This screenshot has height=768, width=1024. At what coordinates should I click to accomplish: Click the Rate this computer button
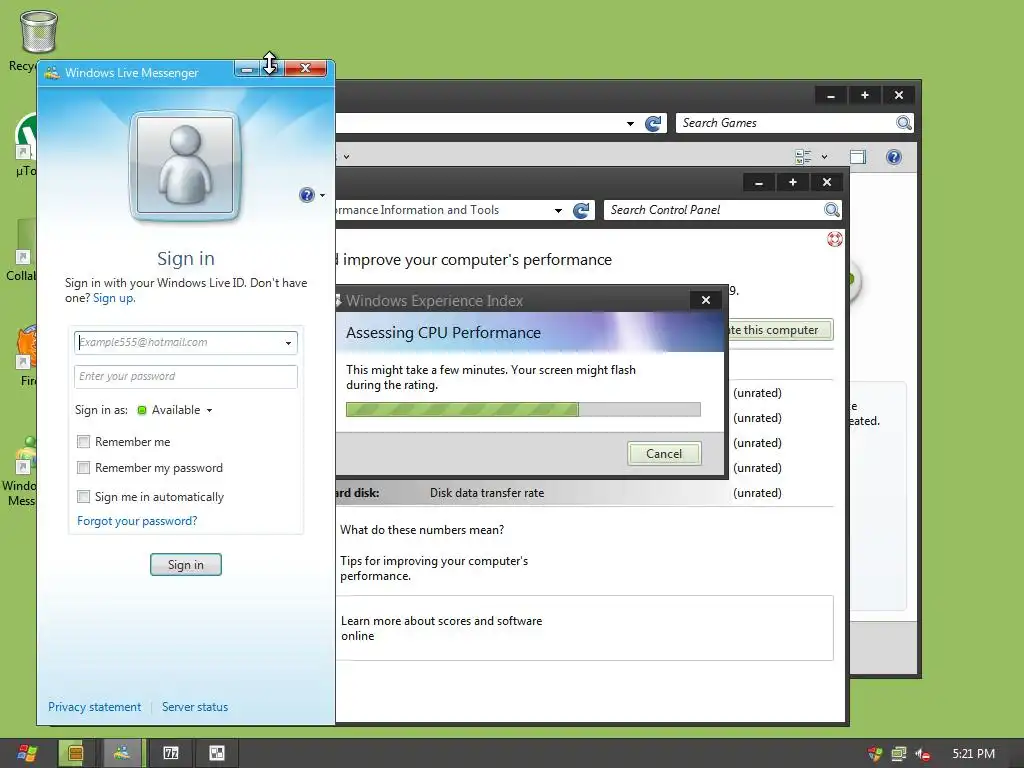tap(778, 330)
